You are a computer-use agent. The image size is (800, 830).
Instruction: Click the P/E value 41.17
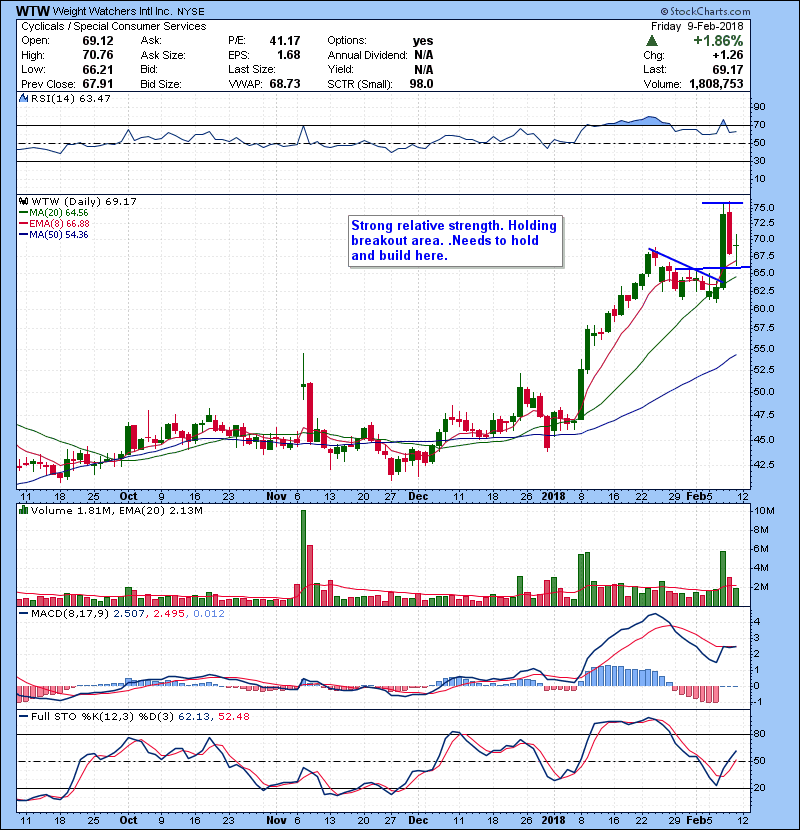[x=285, y=41]
